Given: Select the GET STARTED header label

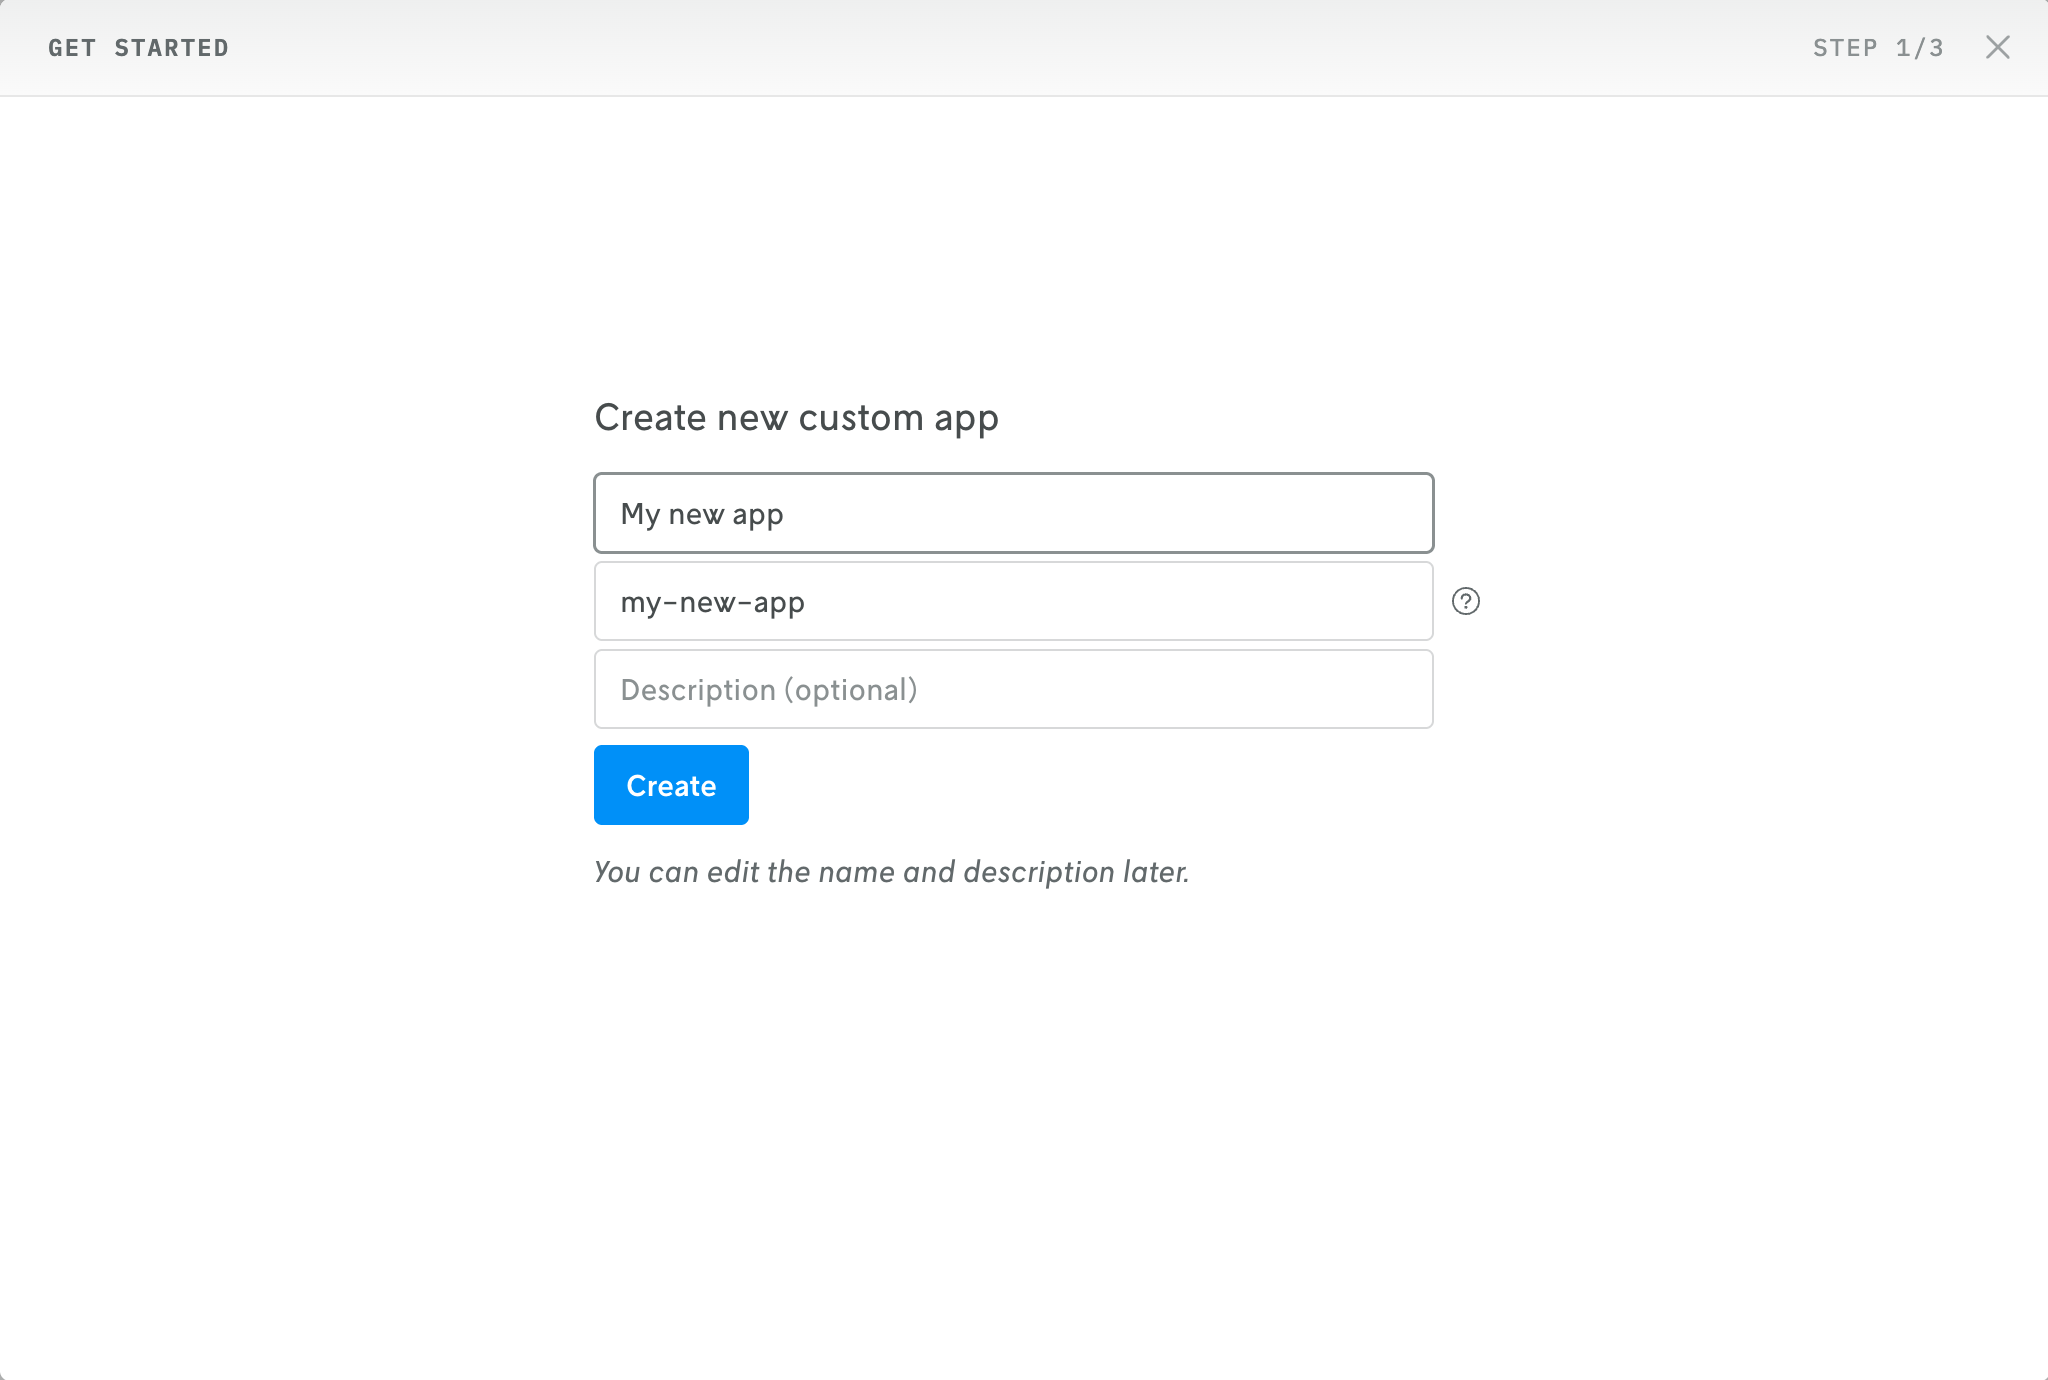Looking at the screenshot, I should coord(139,47).
